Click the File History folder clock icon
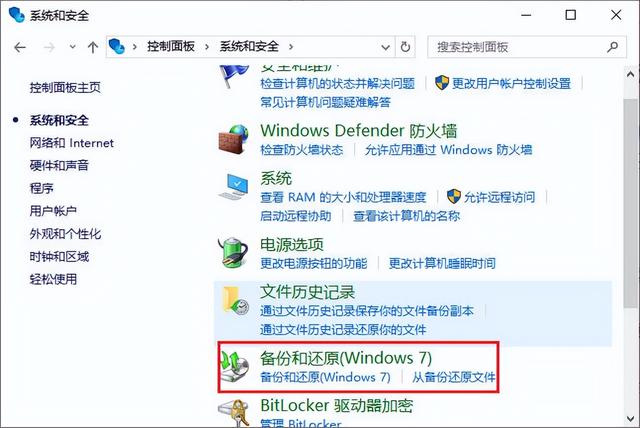 (236, 300)
